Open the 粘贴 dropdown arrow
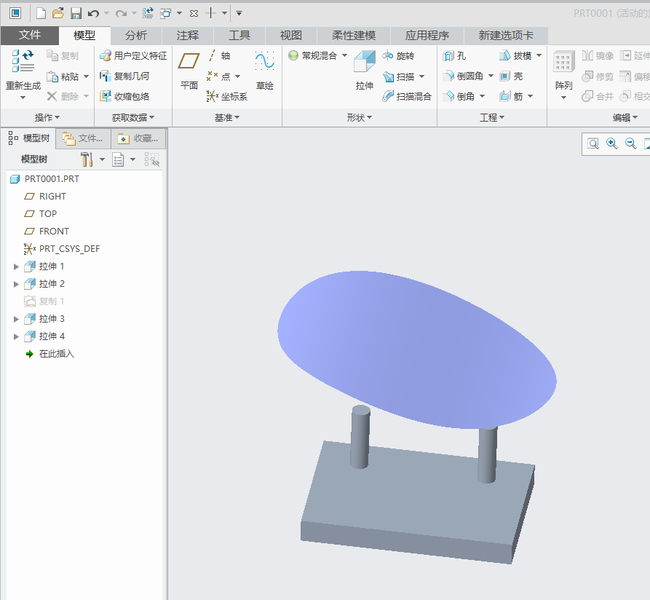Viewport: 650px width, 600px height. coord(86,76)
